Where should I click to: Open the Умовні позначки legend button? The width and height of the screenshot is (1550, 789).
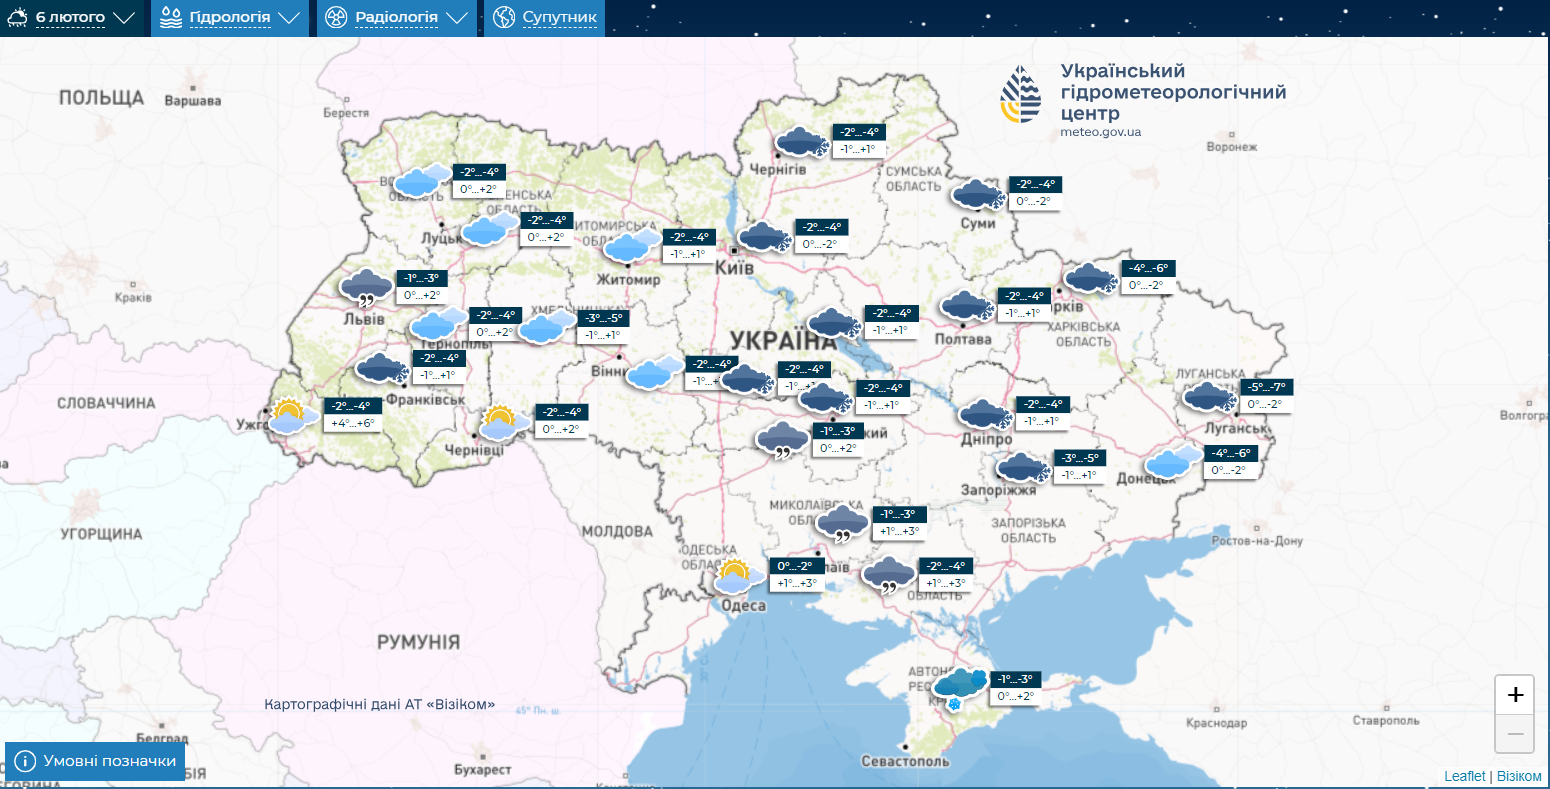(96, 761)
